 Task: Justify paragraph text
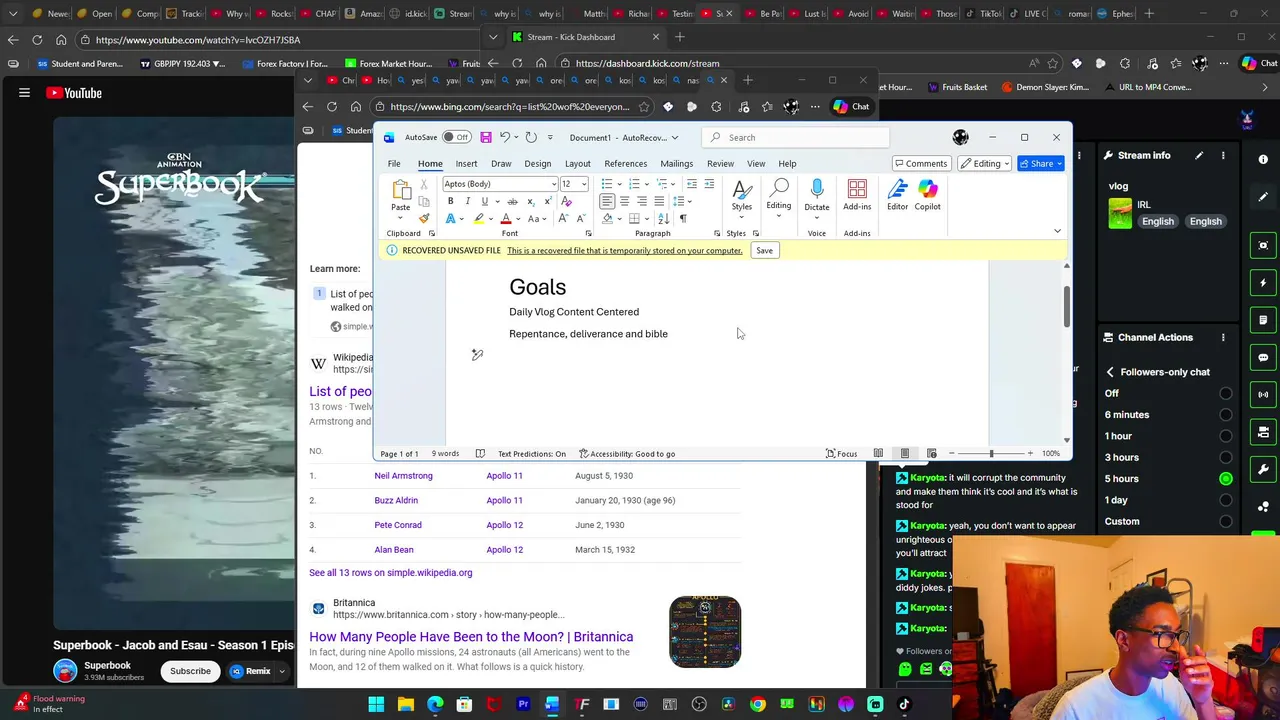(659, 201)
